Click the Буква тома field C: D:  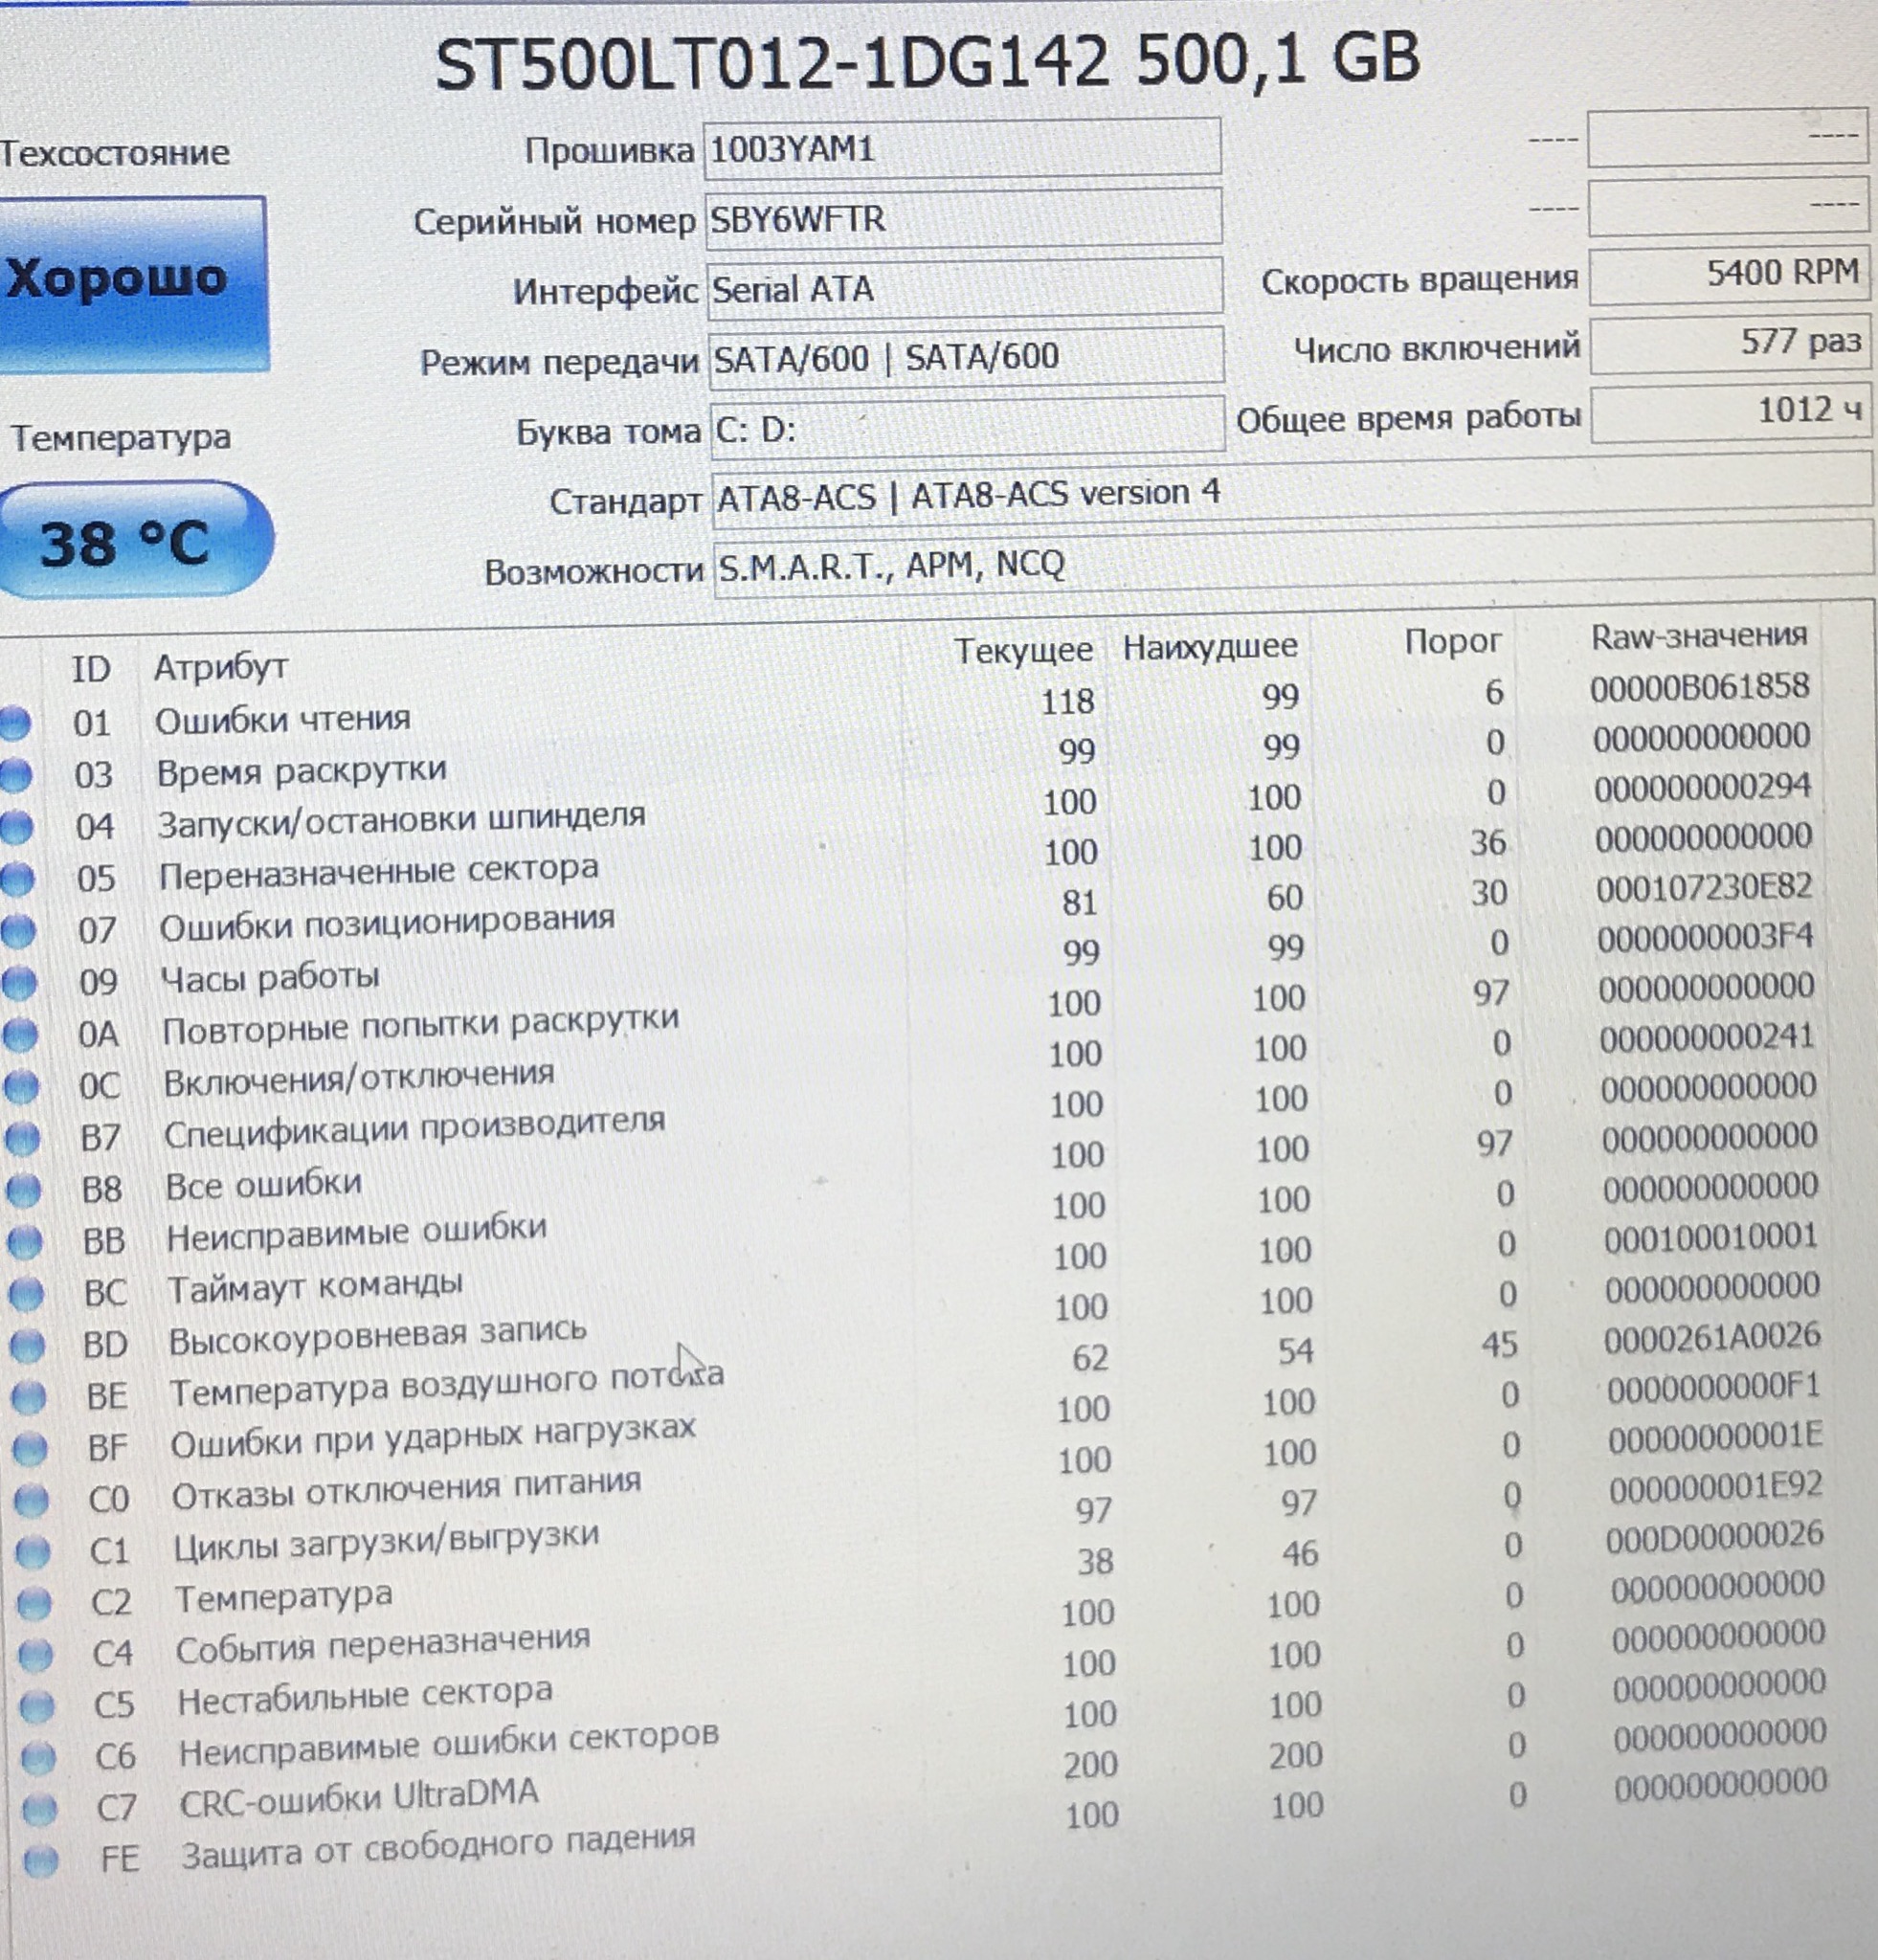click(x=967, y=427)
